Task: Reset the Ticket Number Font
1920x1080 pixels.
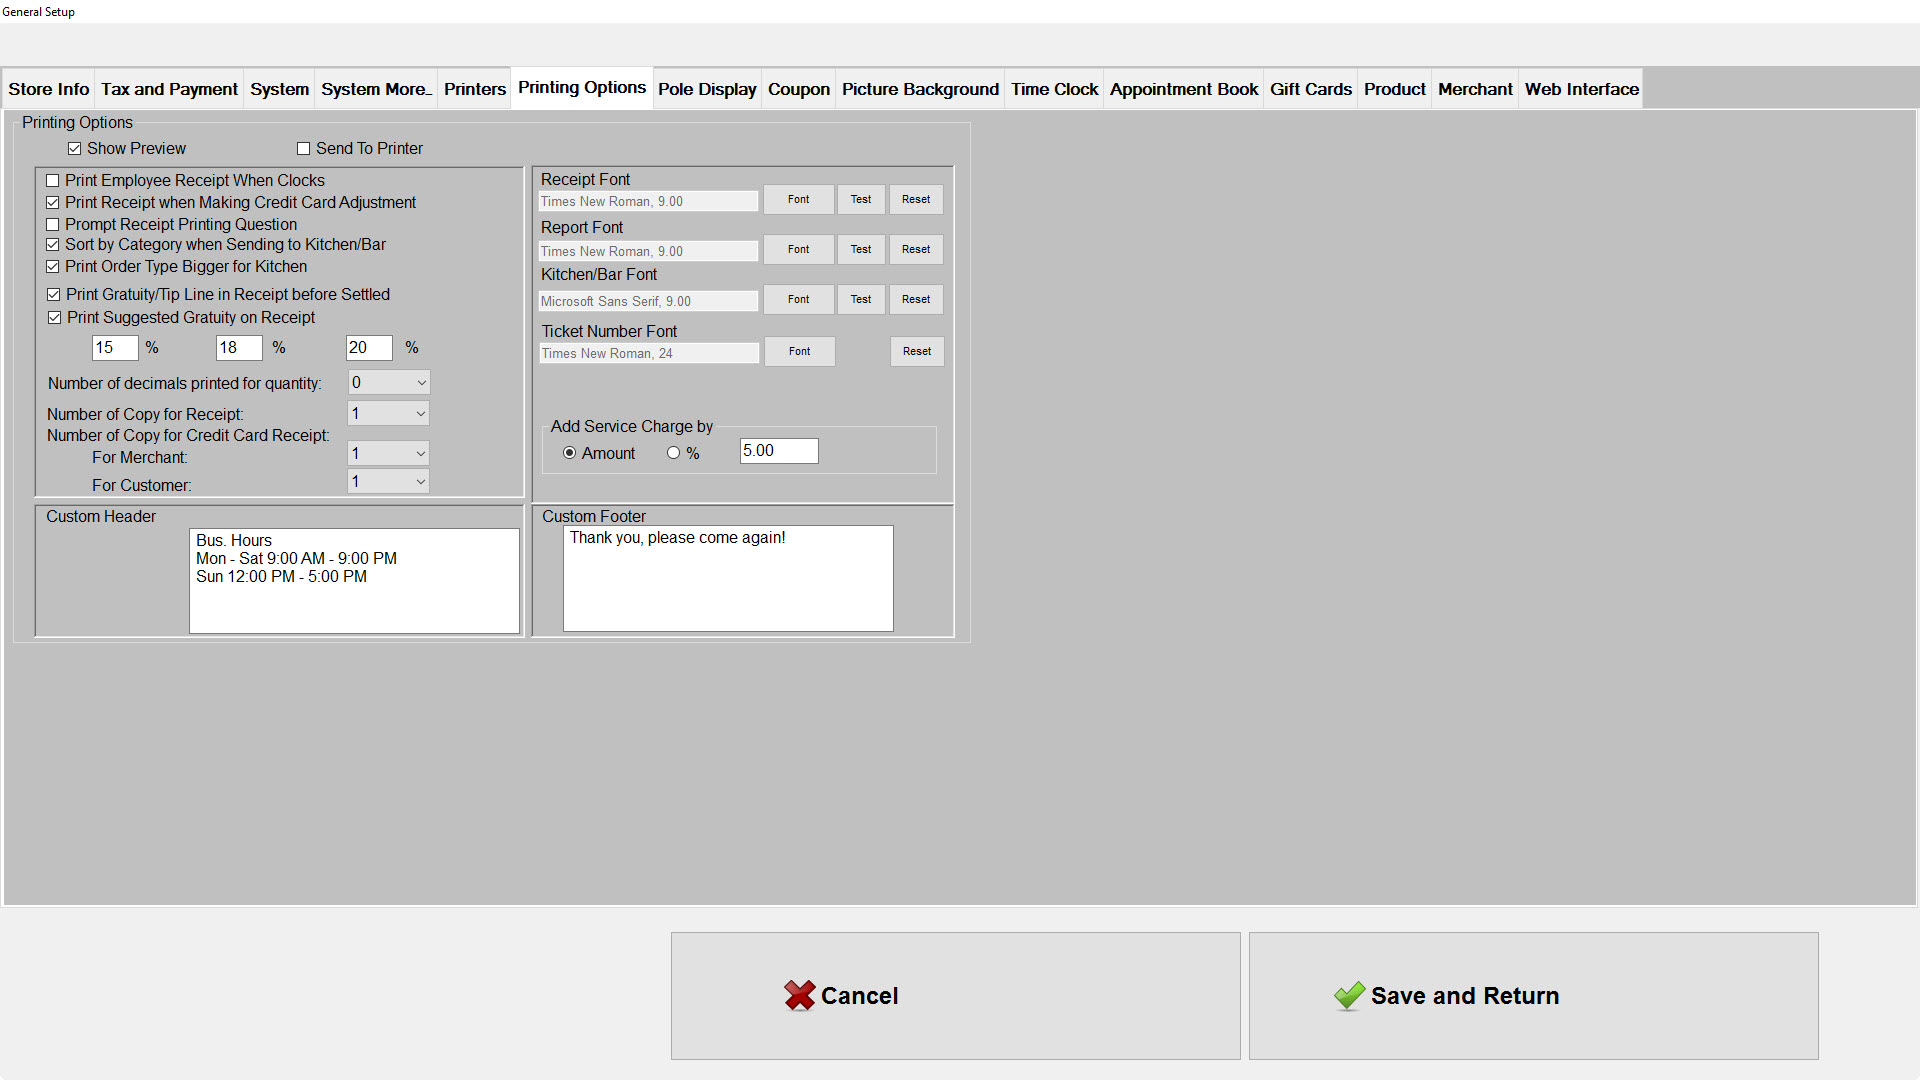Action: click(916, 352)
